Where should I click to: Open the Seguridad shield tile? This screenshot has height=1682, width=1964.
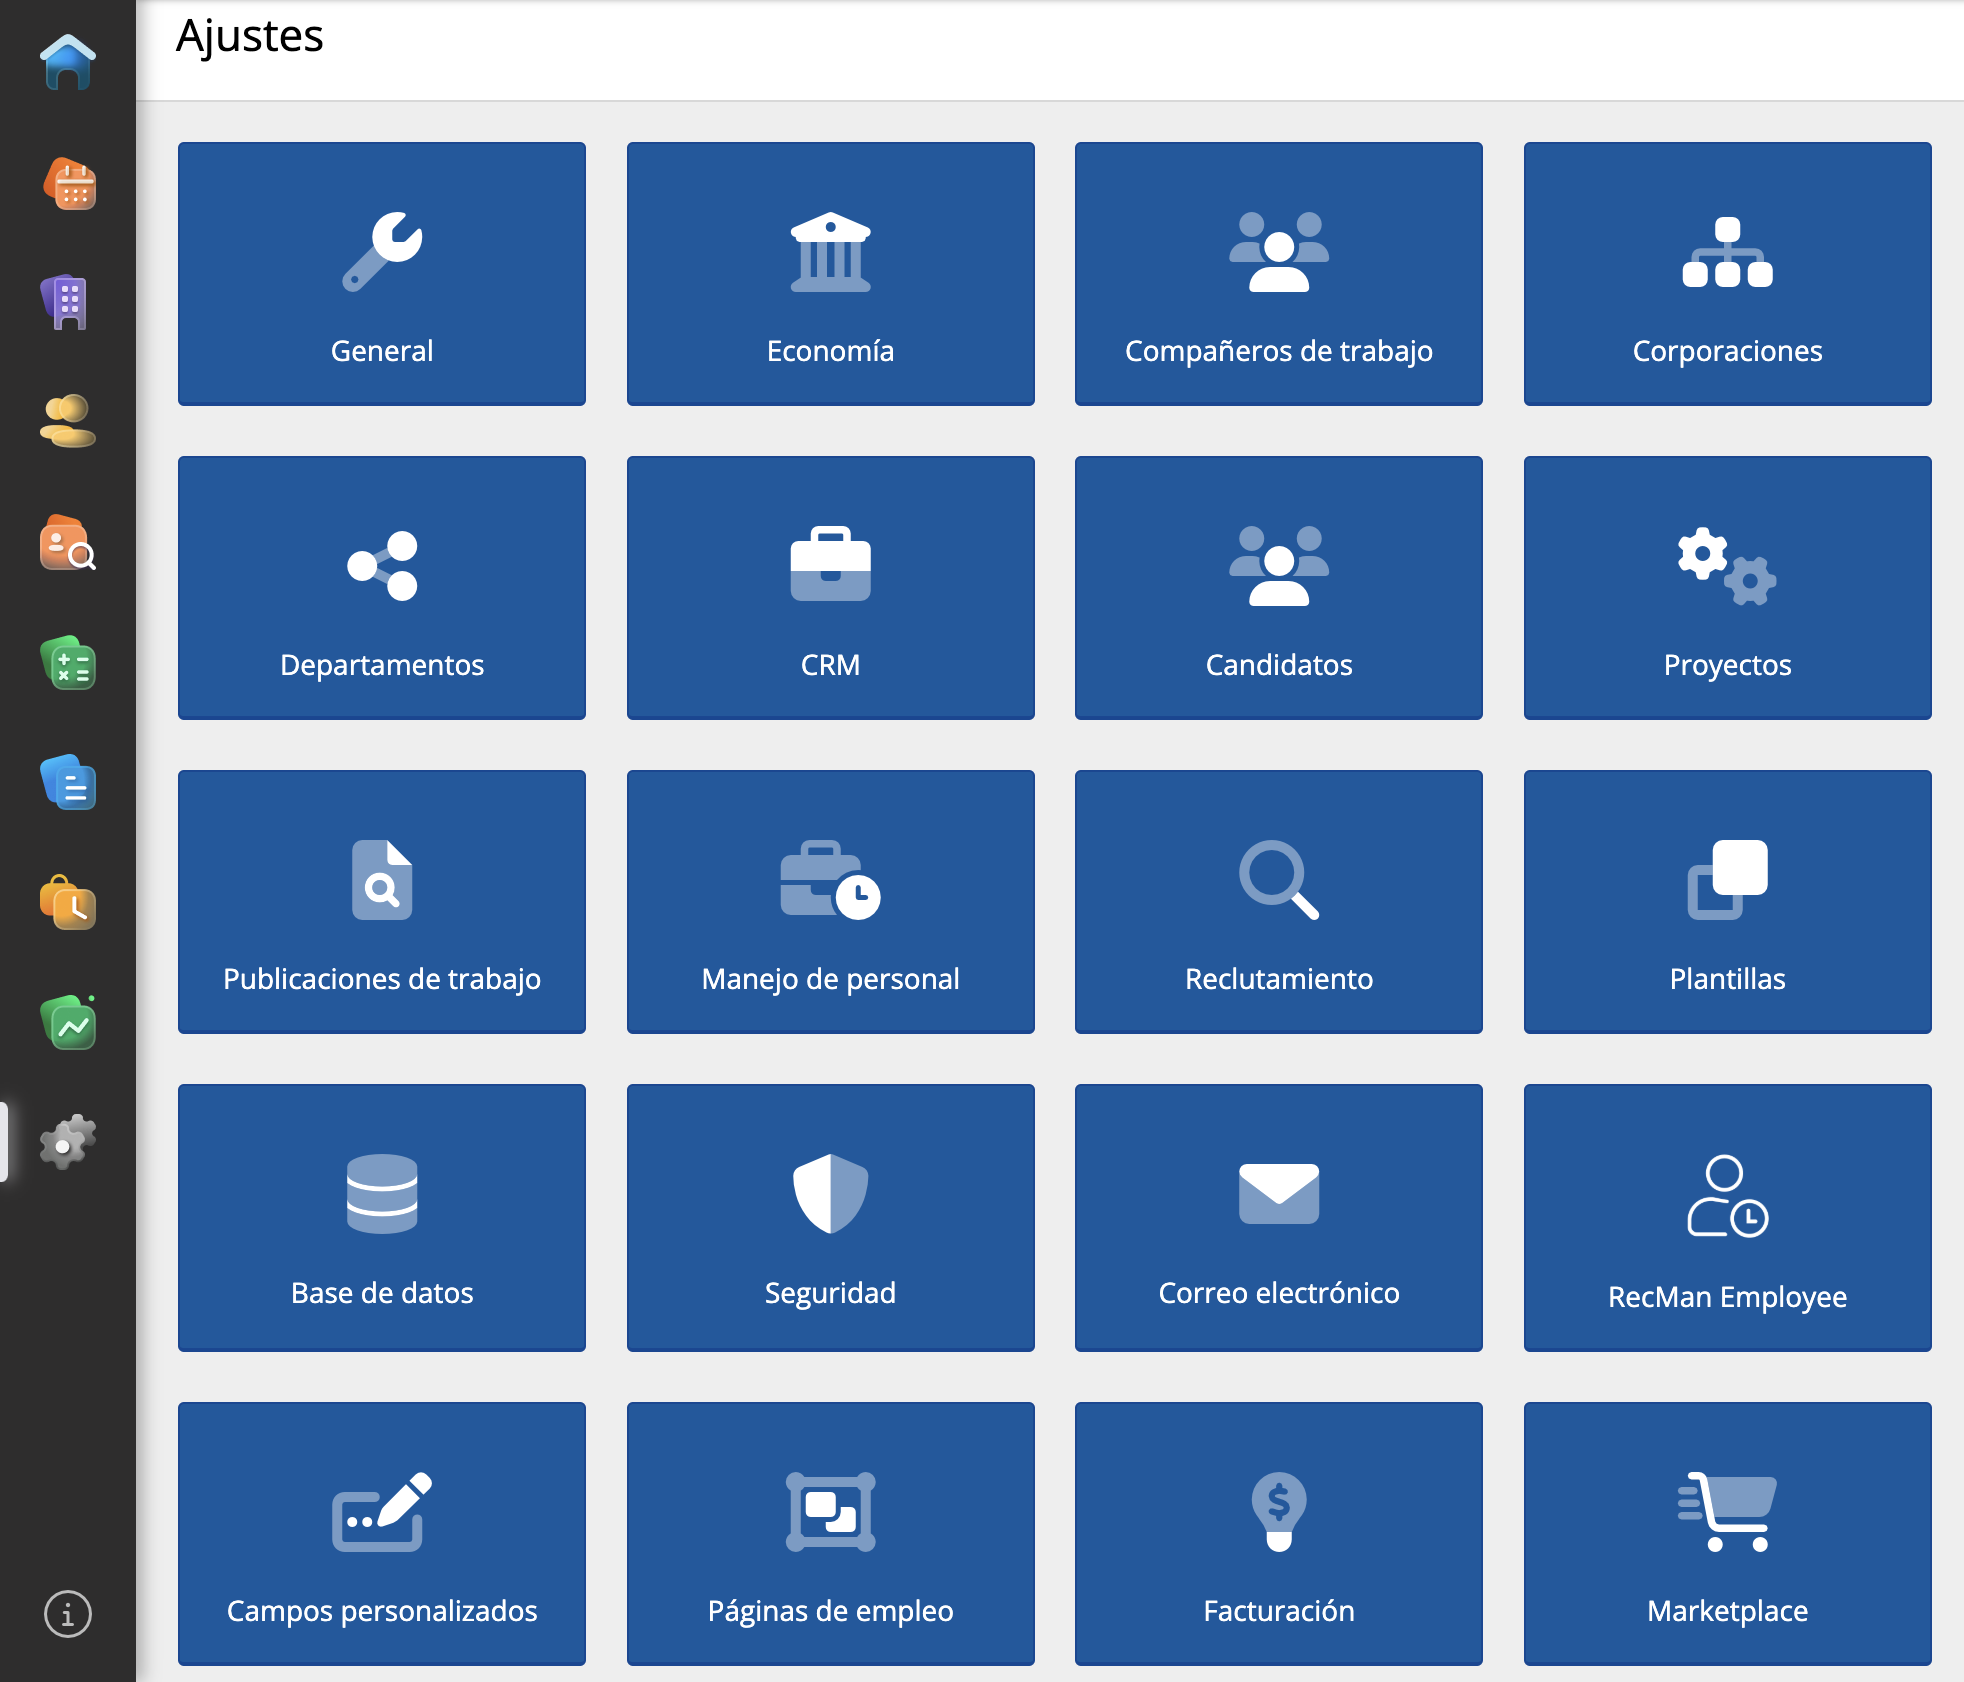click(x=830, y=1217)
